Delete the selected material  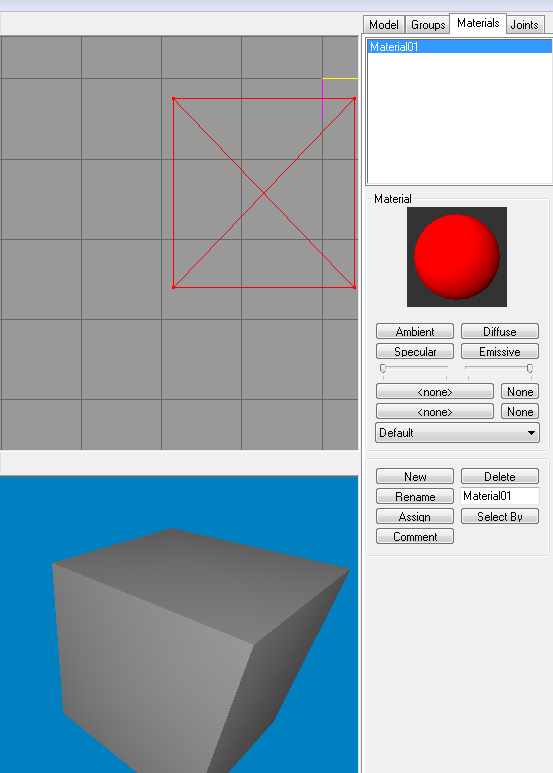pos(500,476)
